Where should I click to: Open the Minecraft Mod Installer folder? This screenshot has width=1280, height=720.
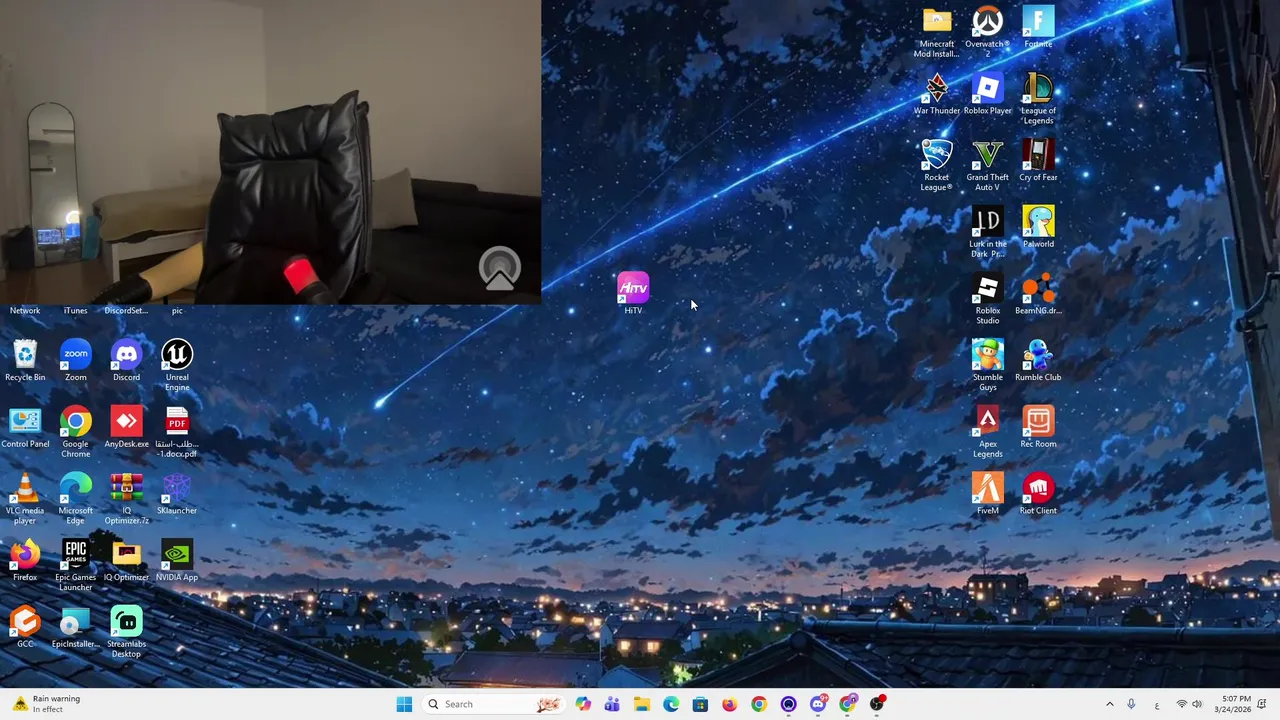click(x=937, y=33)
